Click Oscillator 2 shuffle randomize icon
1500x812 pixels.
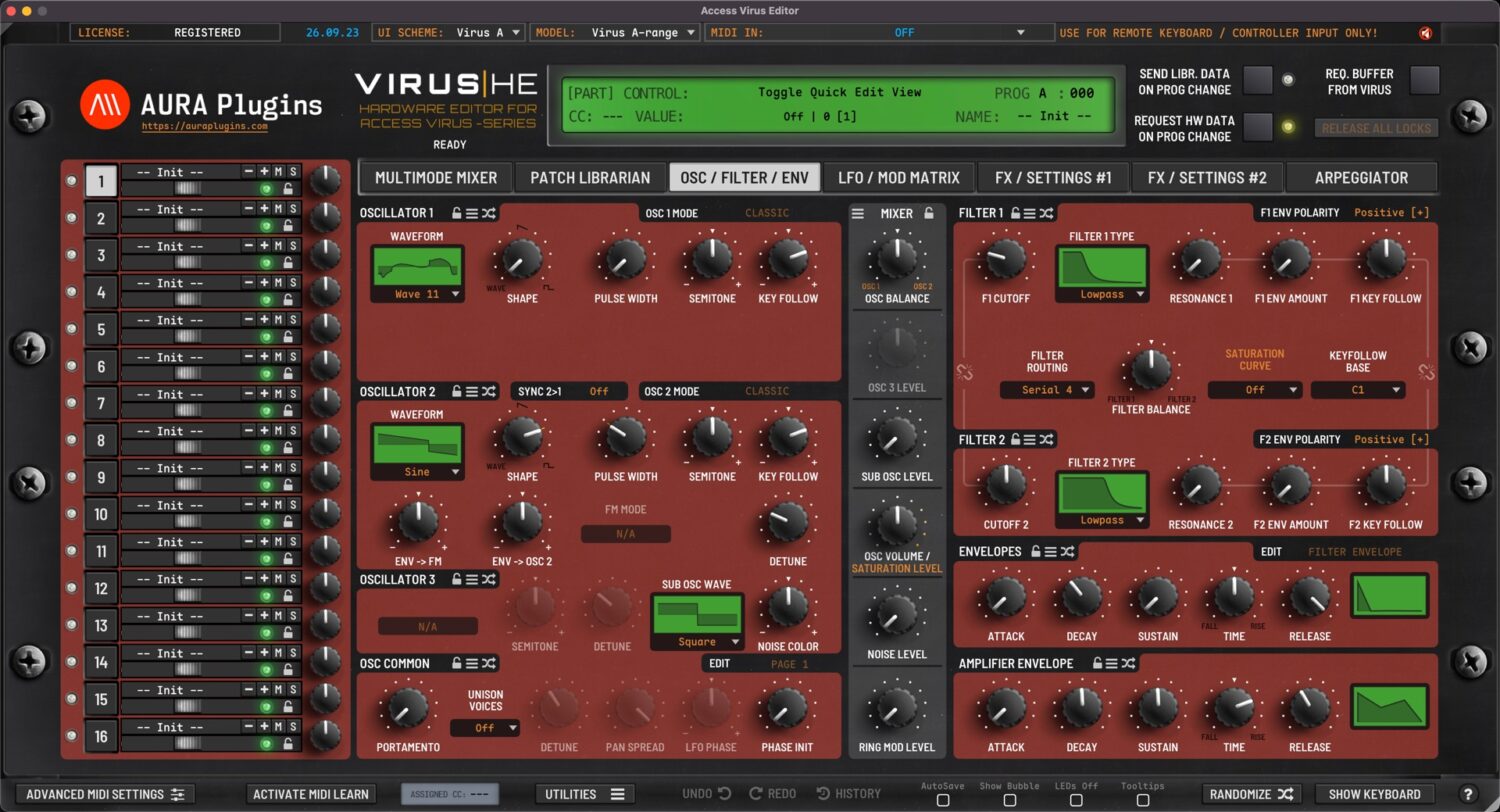coord(488,392)
